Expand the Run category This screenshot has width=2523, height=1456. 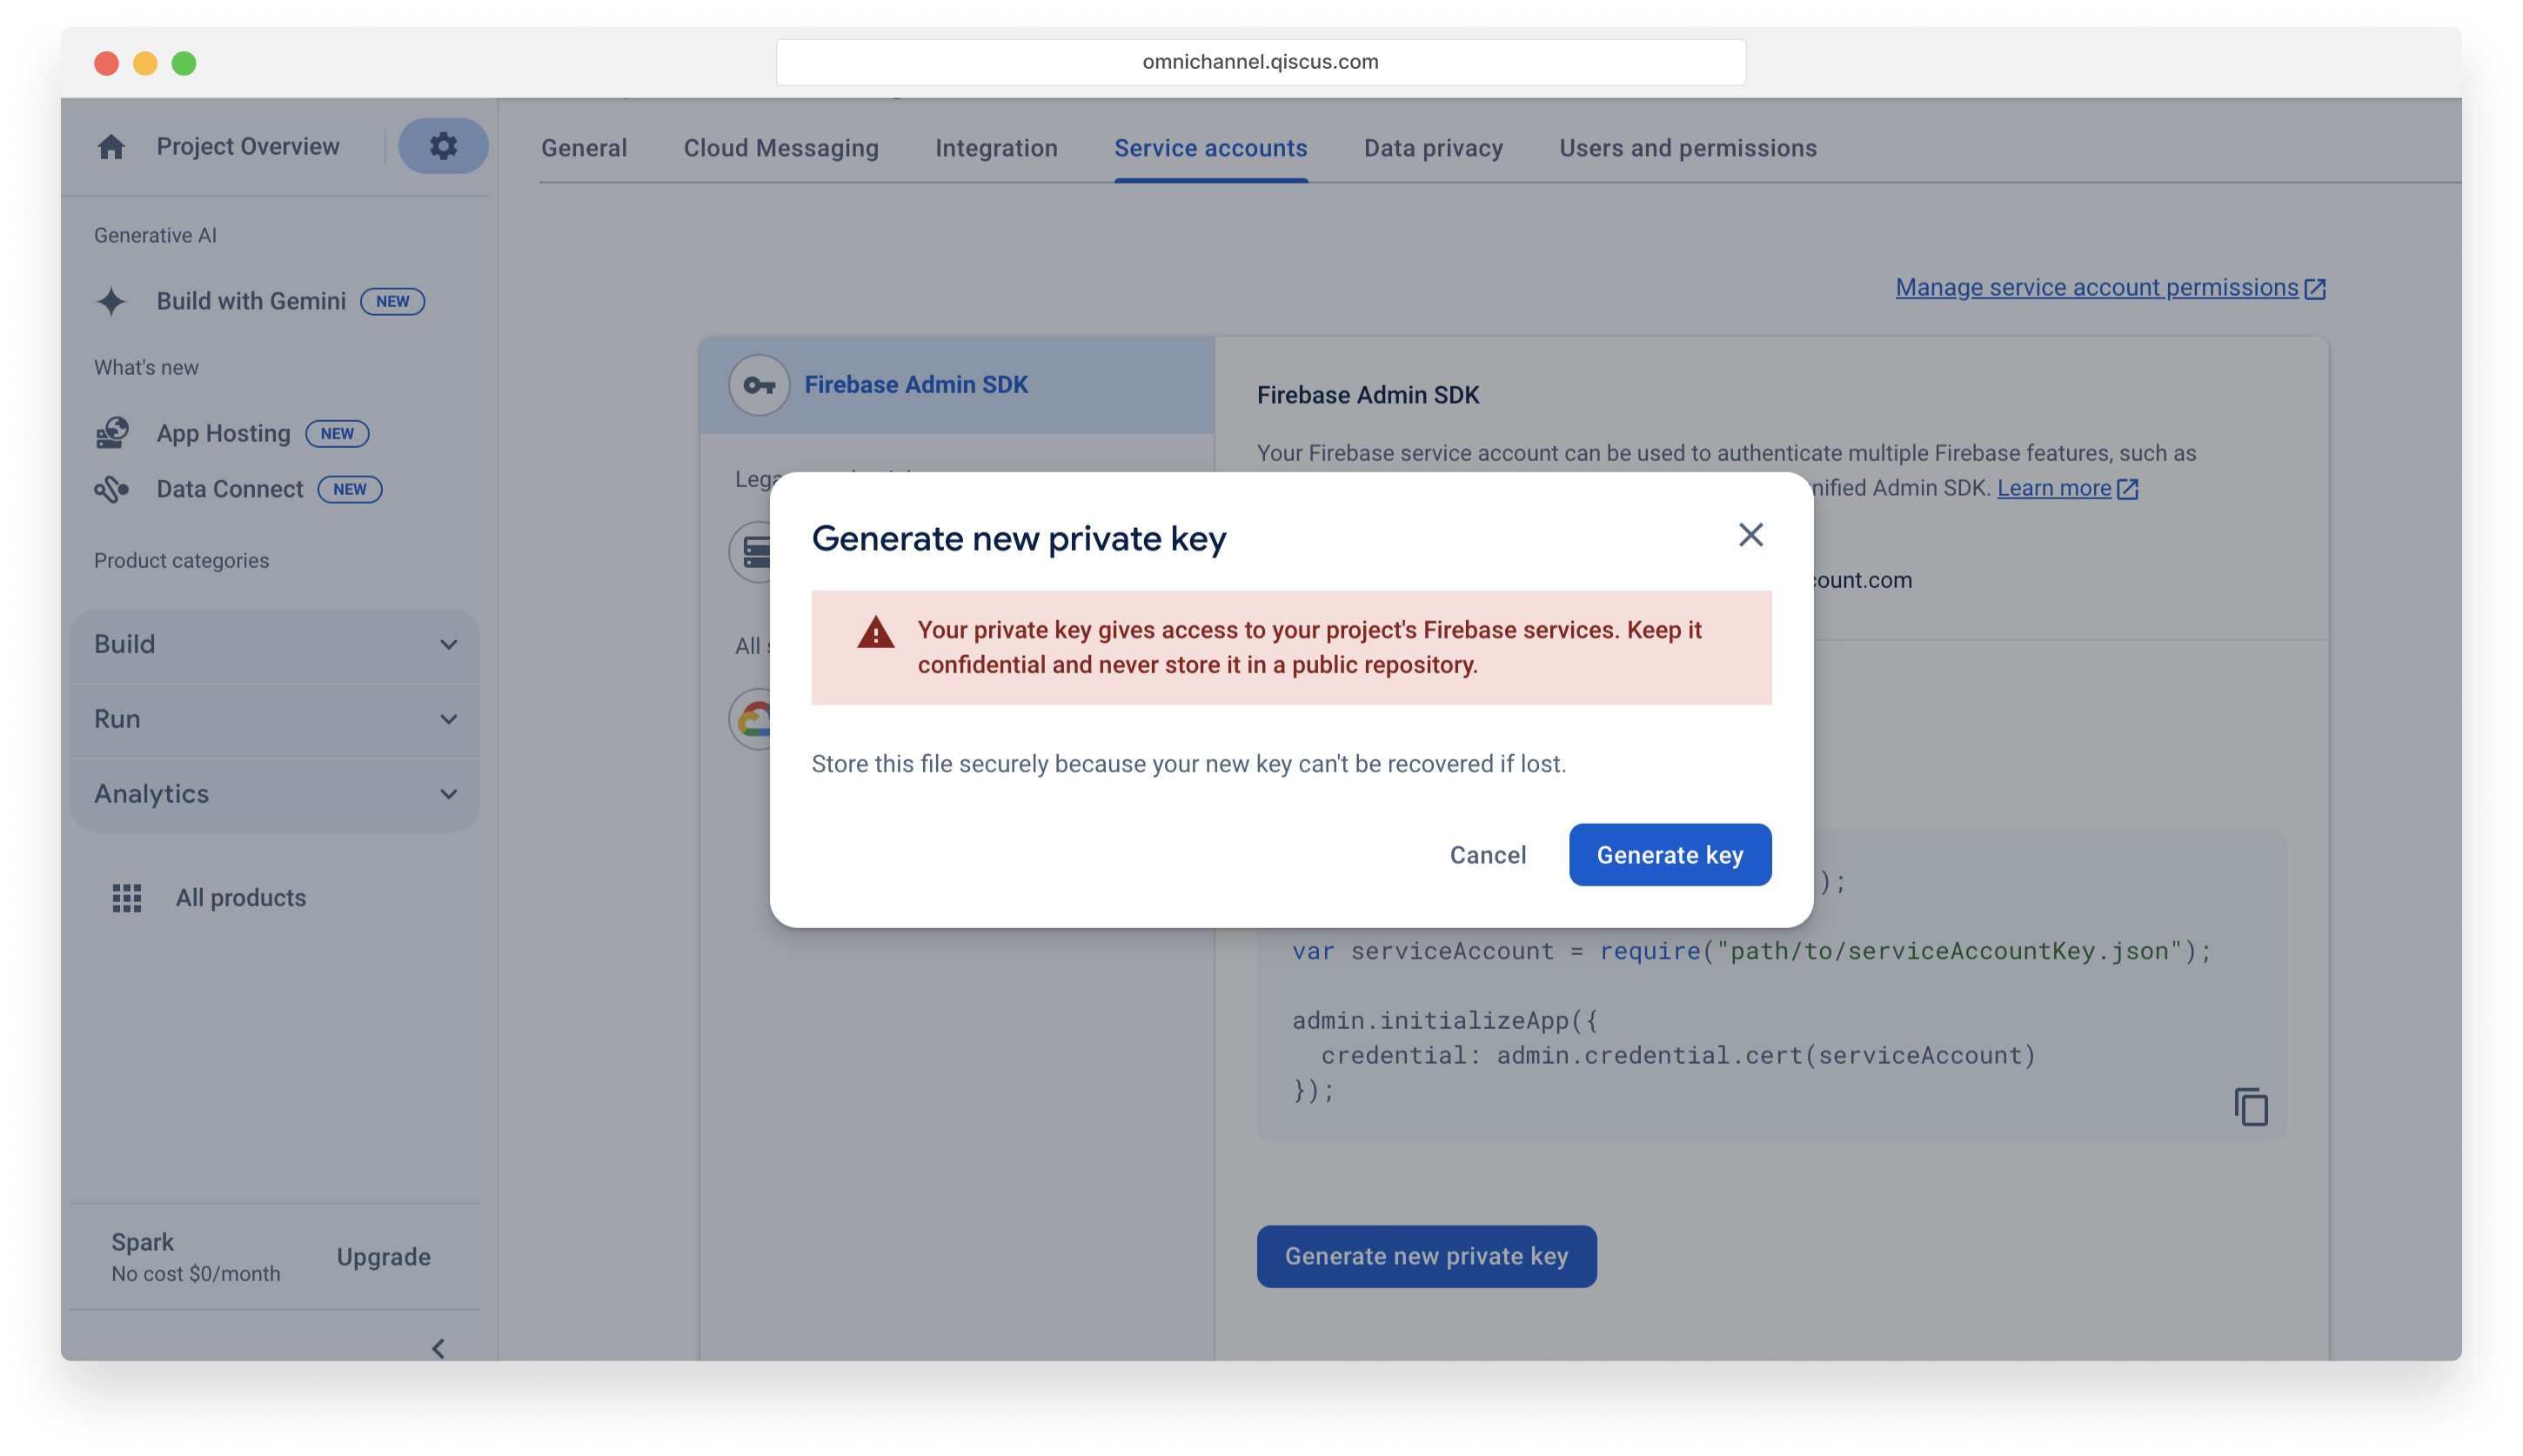pos(275,719)
